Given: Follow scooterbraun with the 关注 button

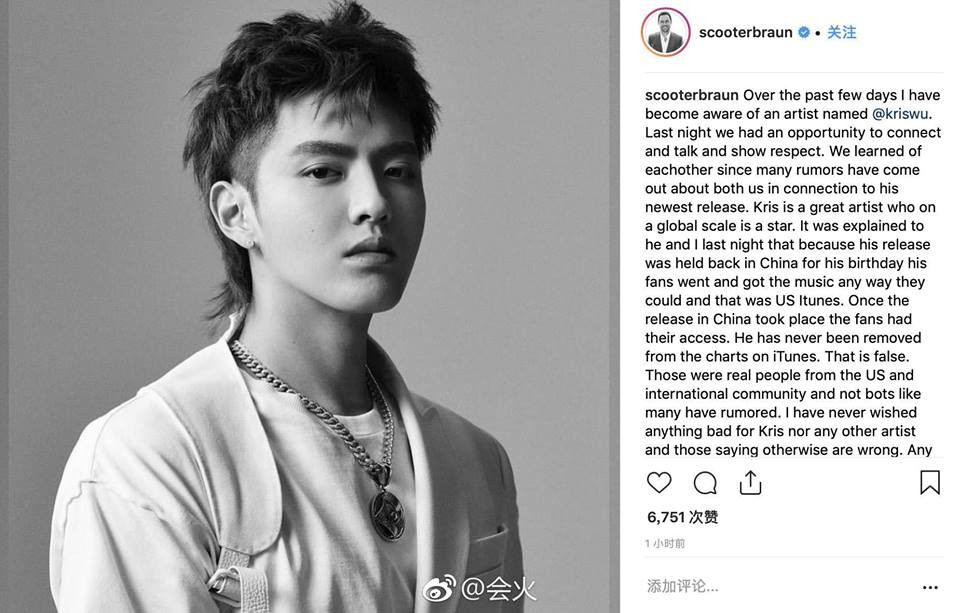Looking at the screenshot, I should coord(842,32).
